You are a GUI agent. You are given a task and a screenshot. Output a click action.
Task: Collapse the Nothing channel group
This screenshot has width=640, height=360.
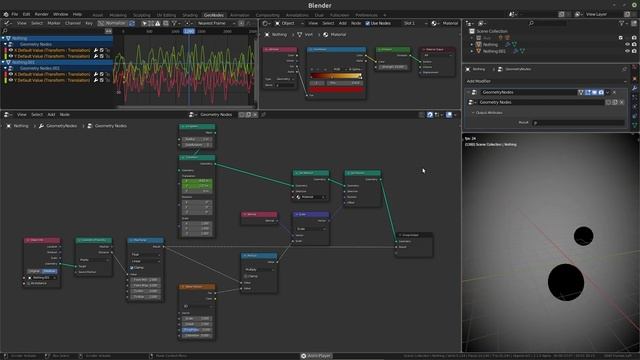point(3,38)
